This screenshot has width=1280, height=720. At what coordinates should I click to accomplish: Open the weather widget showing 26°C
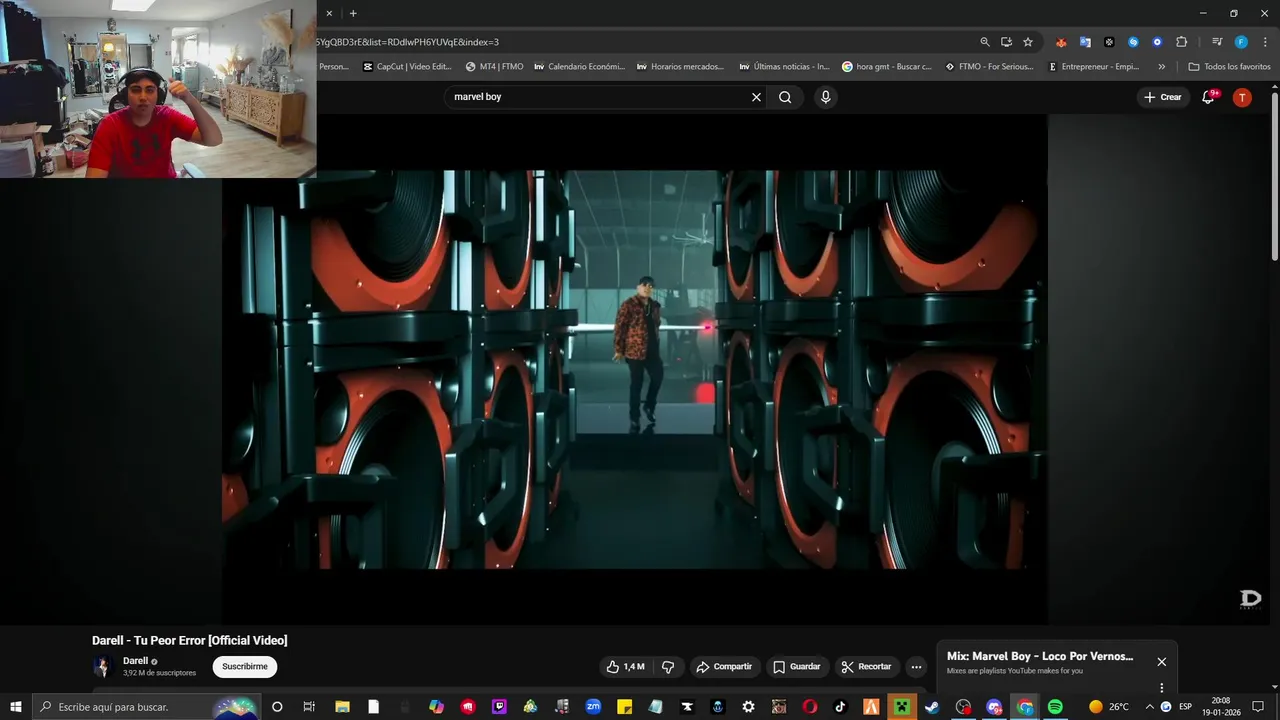click(1108, 707)
